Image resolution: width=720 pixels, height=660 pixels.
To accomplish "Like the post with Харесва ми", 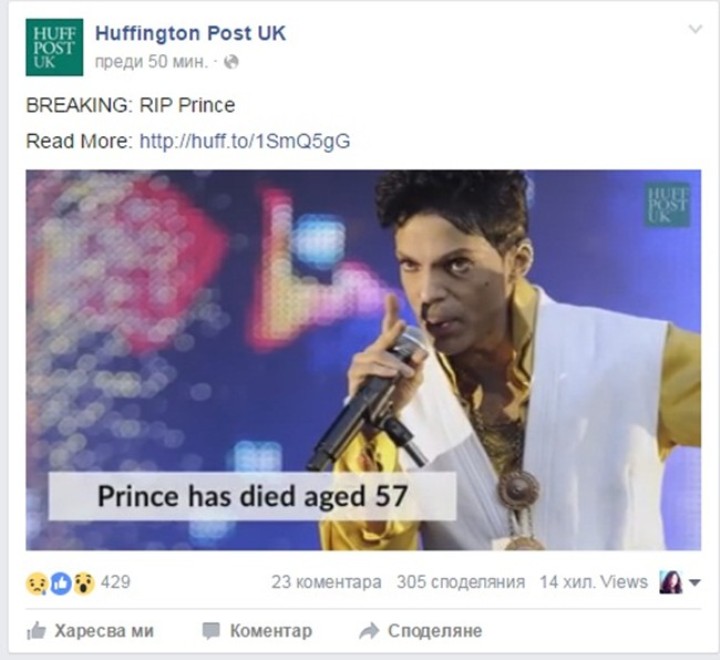I will point(91,631).
